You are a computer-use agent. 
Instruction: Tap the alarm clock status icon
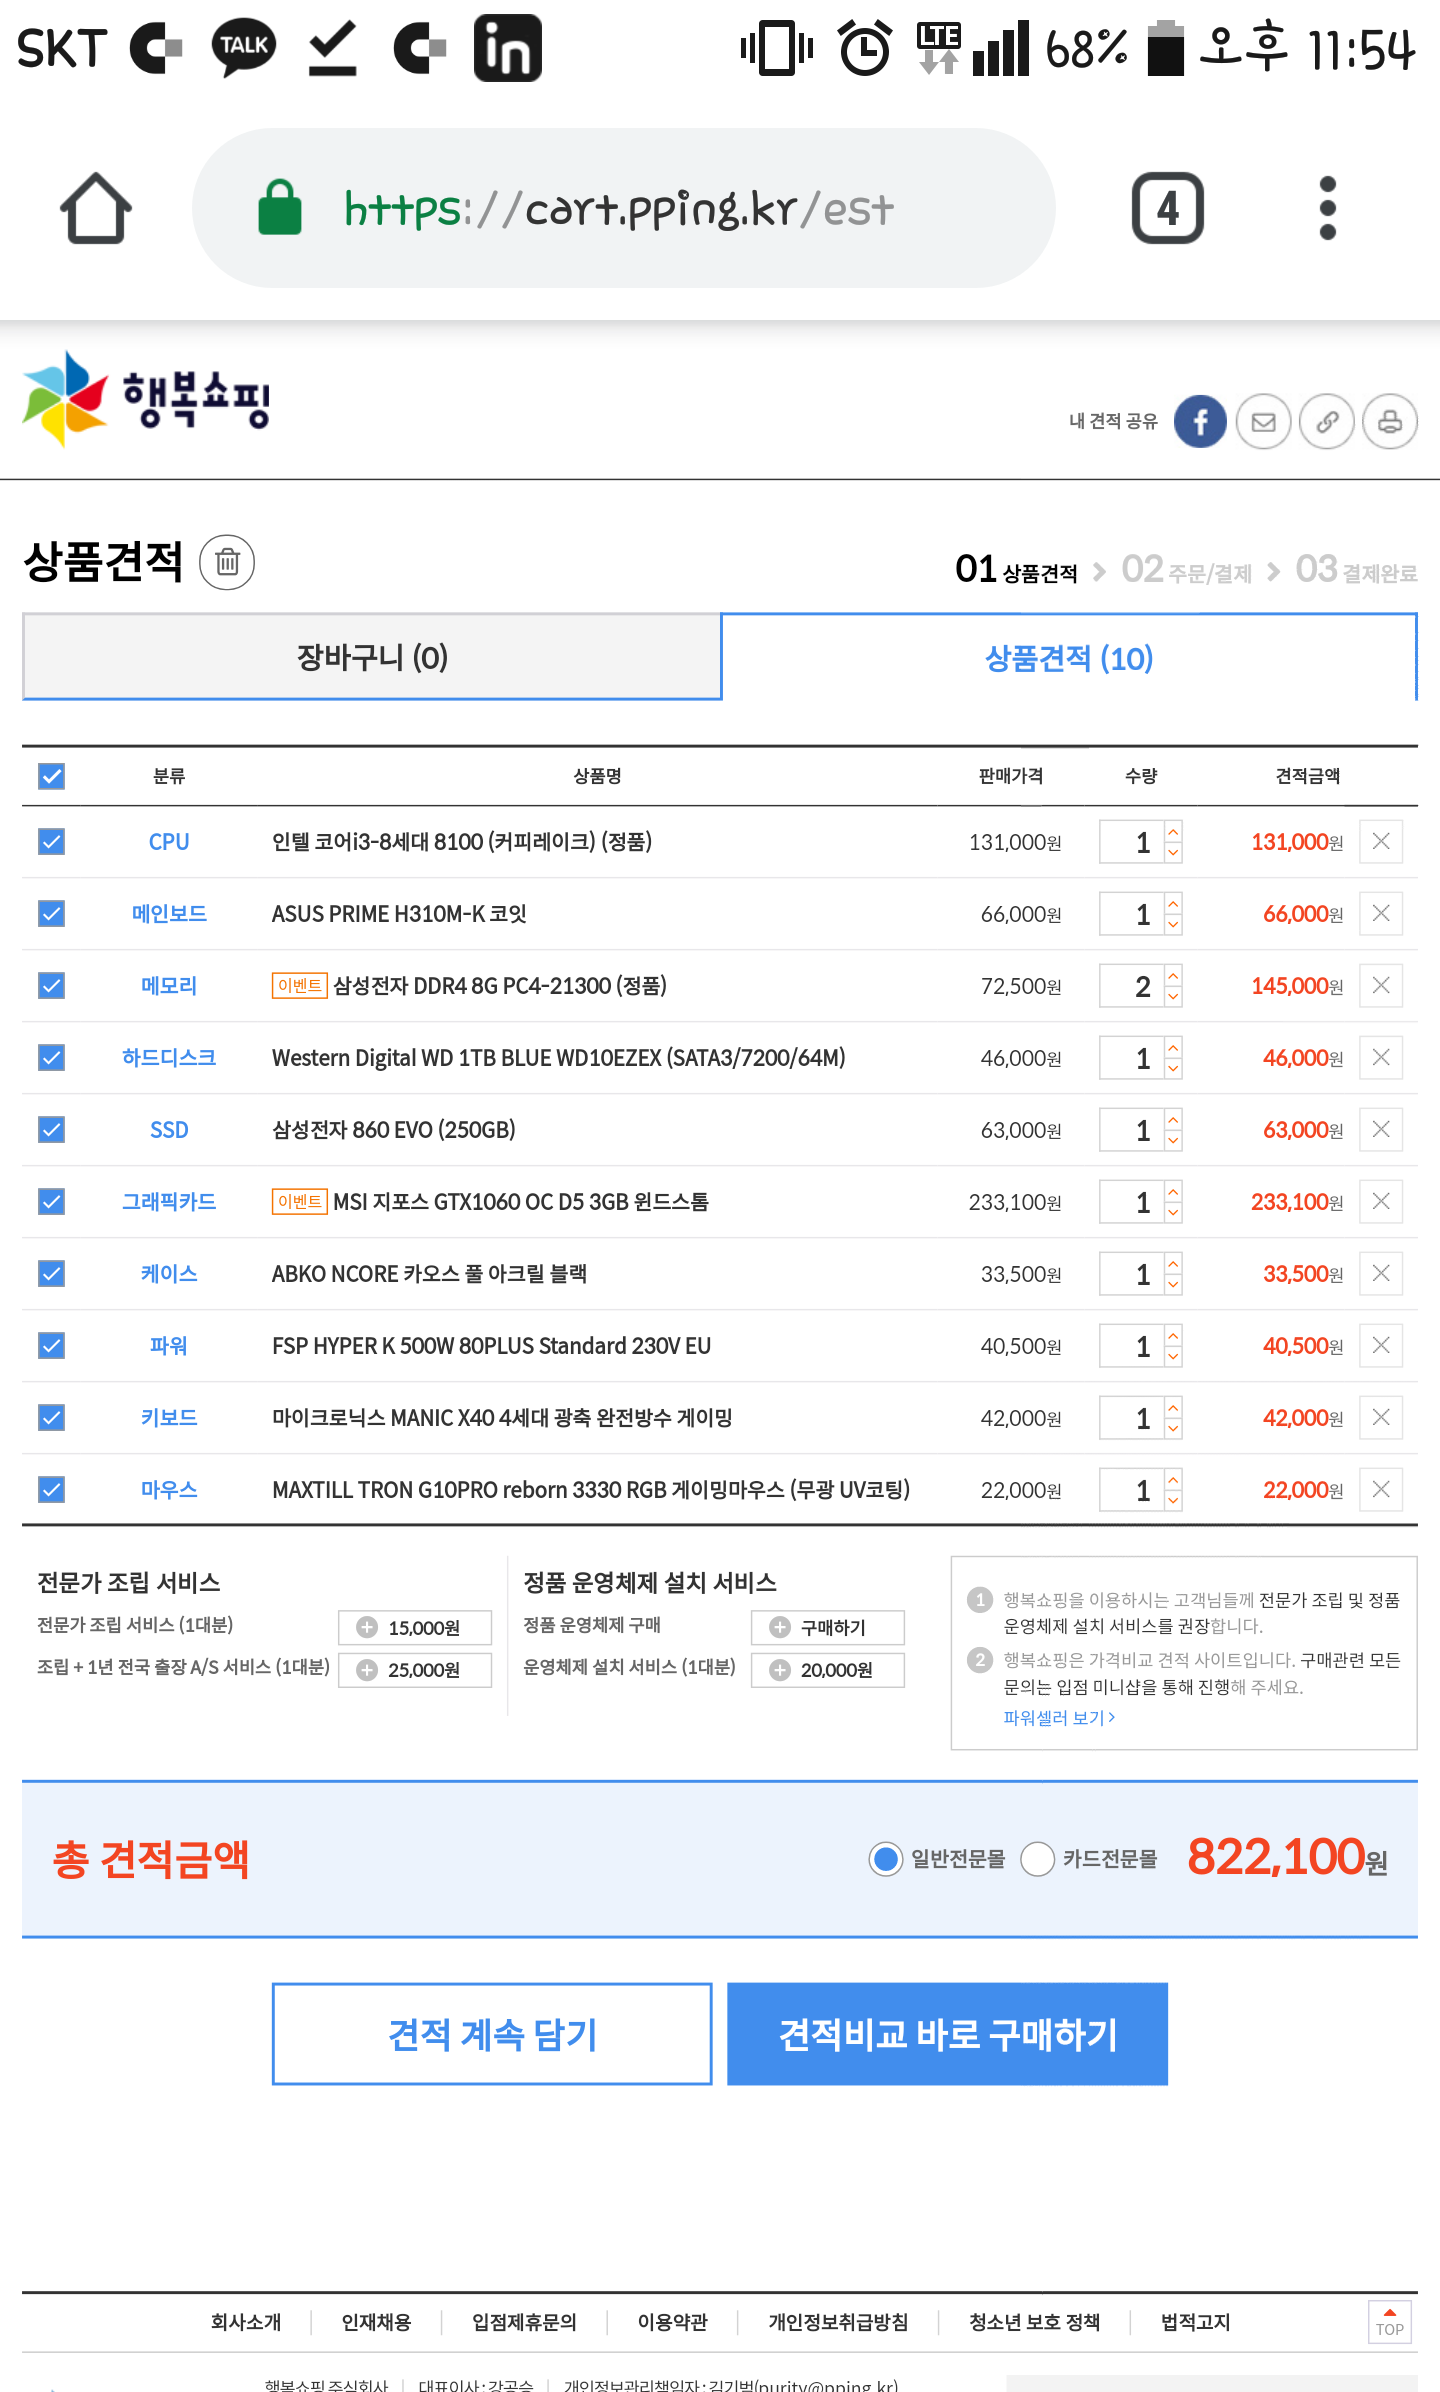(864, 47)
